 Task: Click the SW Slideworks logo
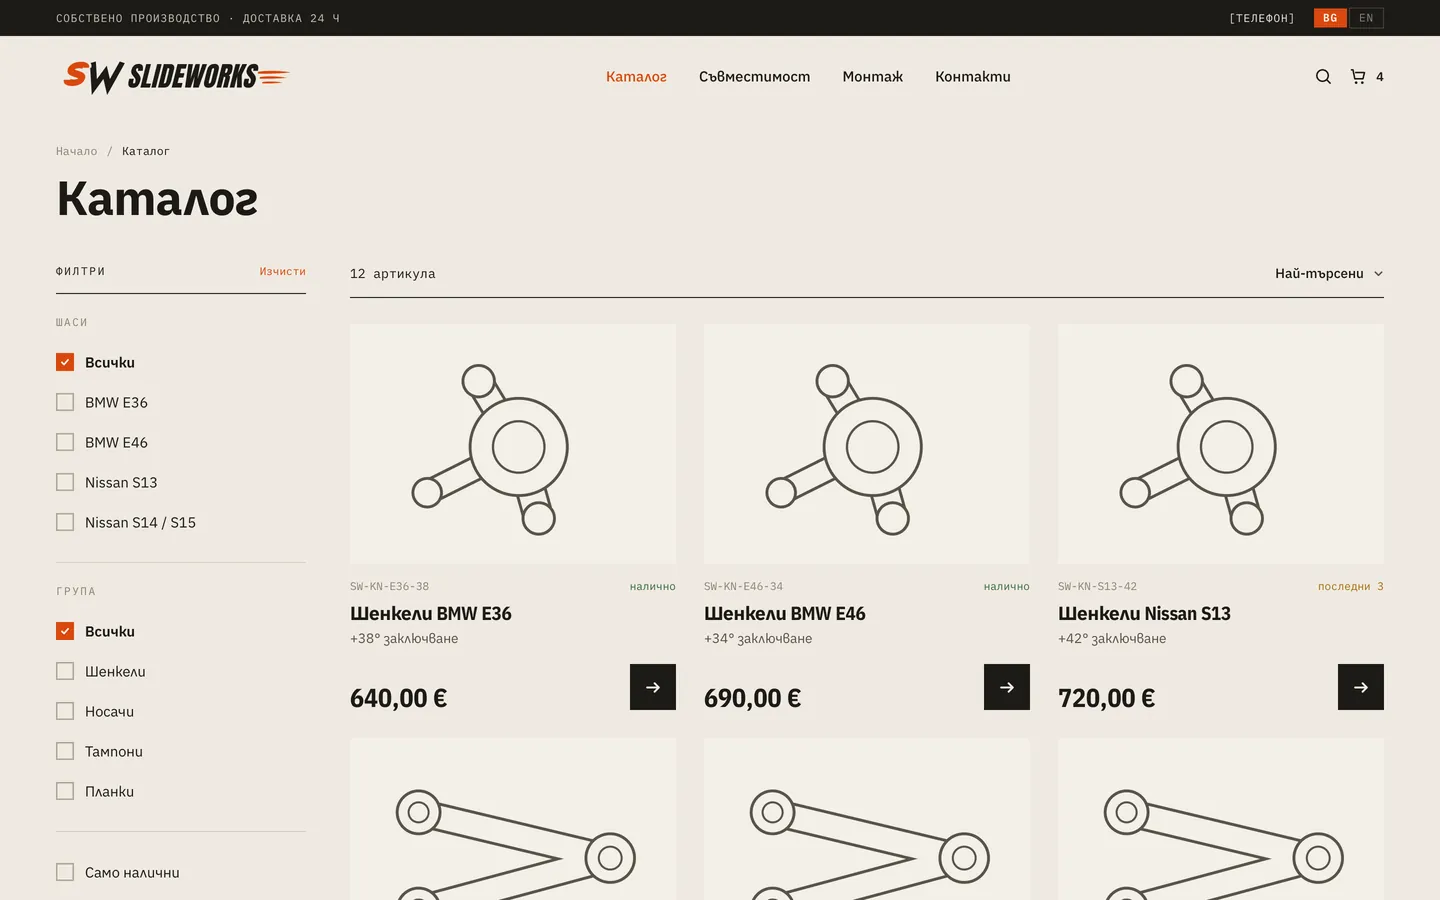176,77
